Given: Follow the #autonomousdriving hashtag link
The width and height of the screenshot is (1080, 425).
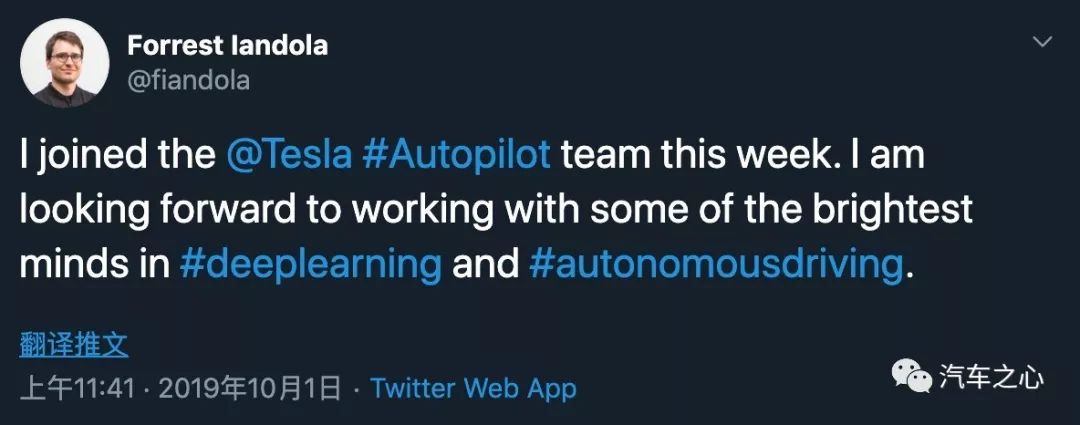Looking at the screenshot, I should click(714, 264).
